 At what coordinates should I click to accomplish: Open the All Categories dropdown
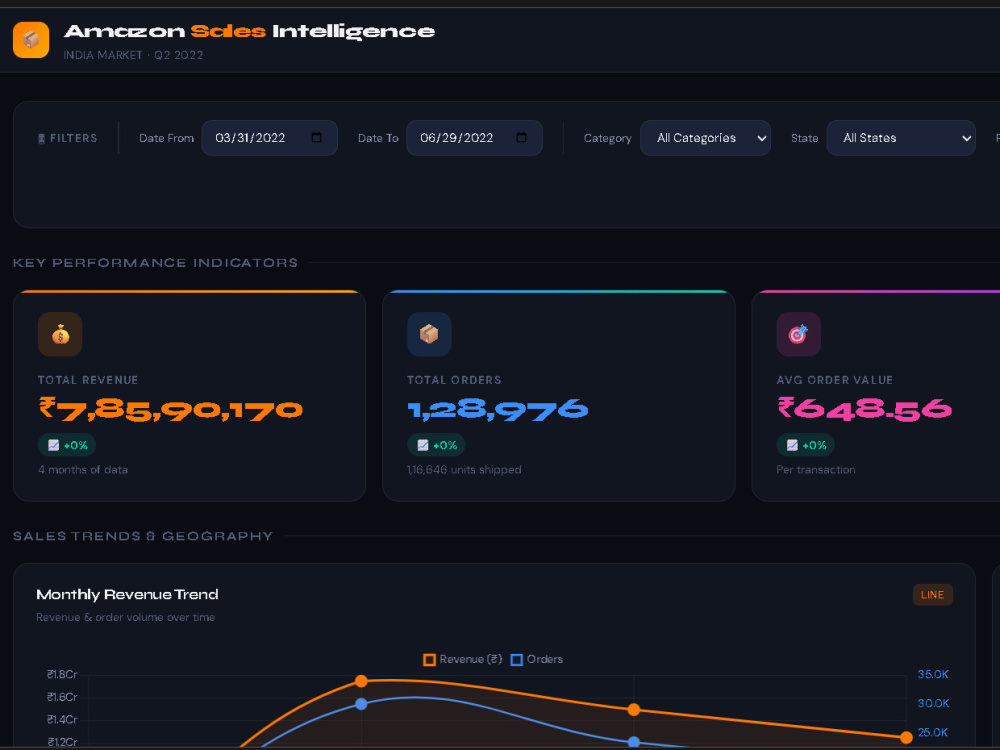click(x=705, y=138)
